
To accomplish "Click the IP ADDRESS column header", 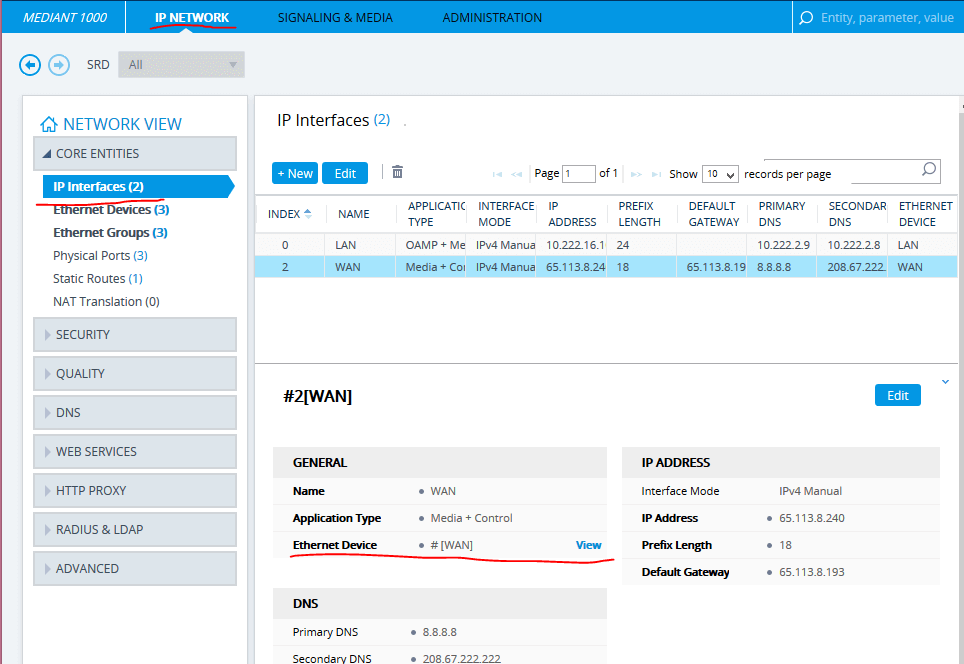I will tap(572, 214).
